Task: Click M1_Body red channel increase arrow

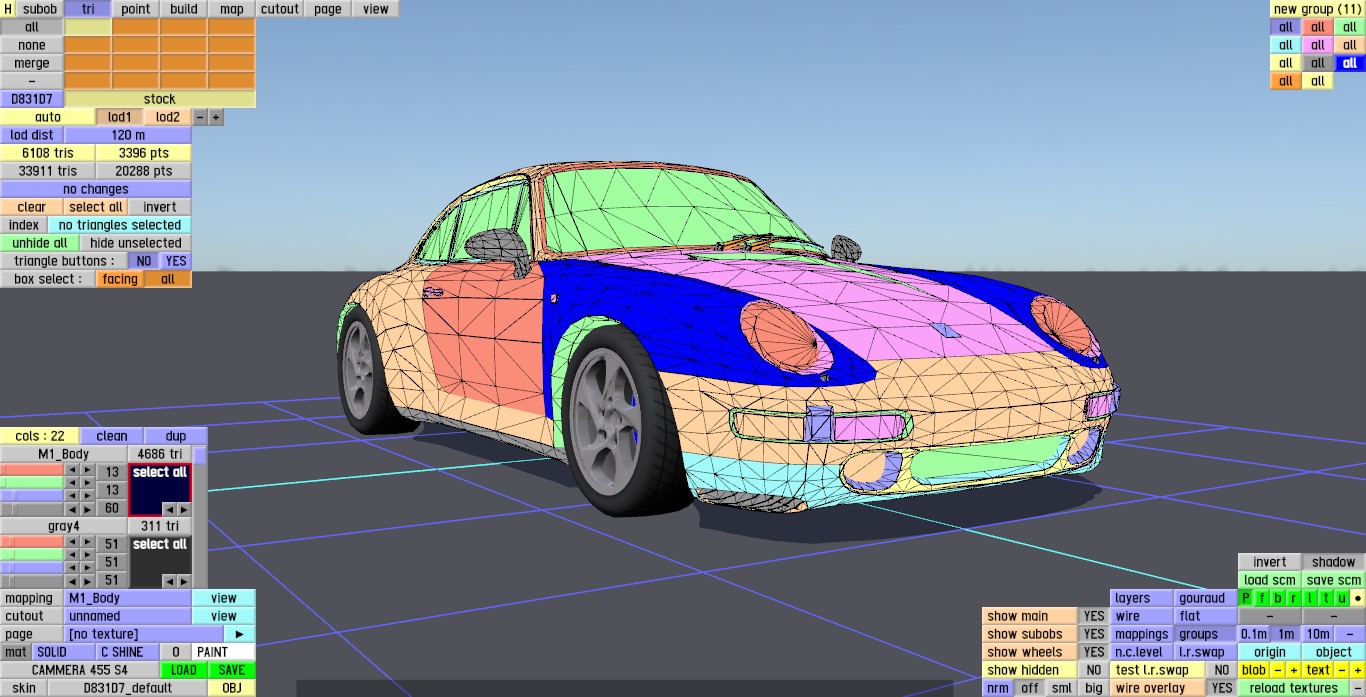Action: pyautogui.click(x=87, y=470)
